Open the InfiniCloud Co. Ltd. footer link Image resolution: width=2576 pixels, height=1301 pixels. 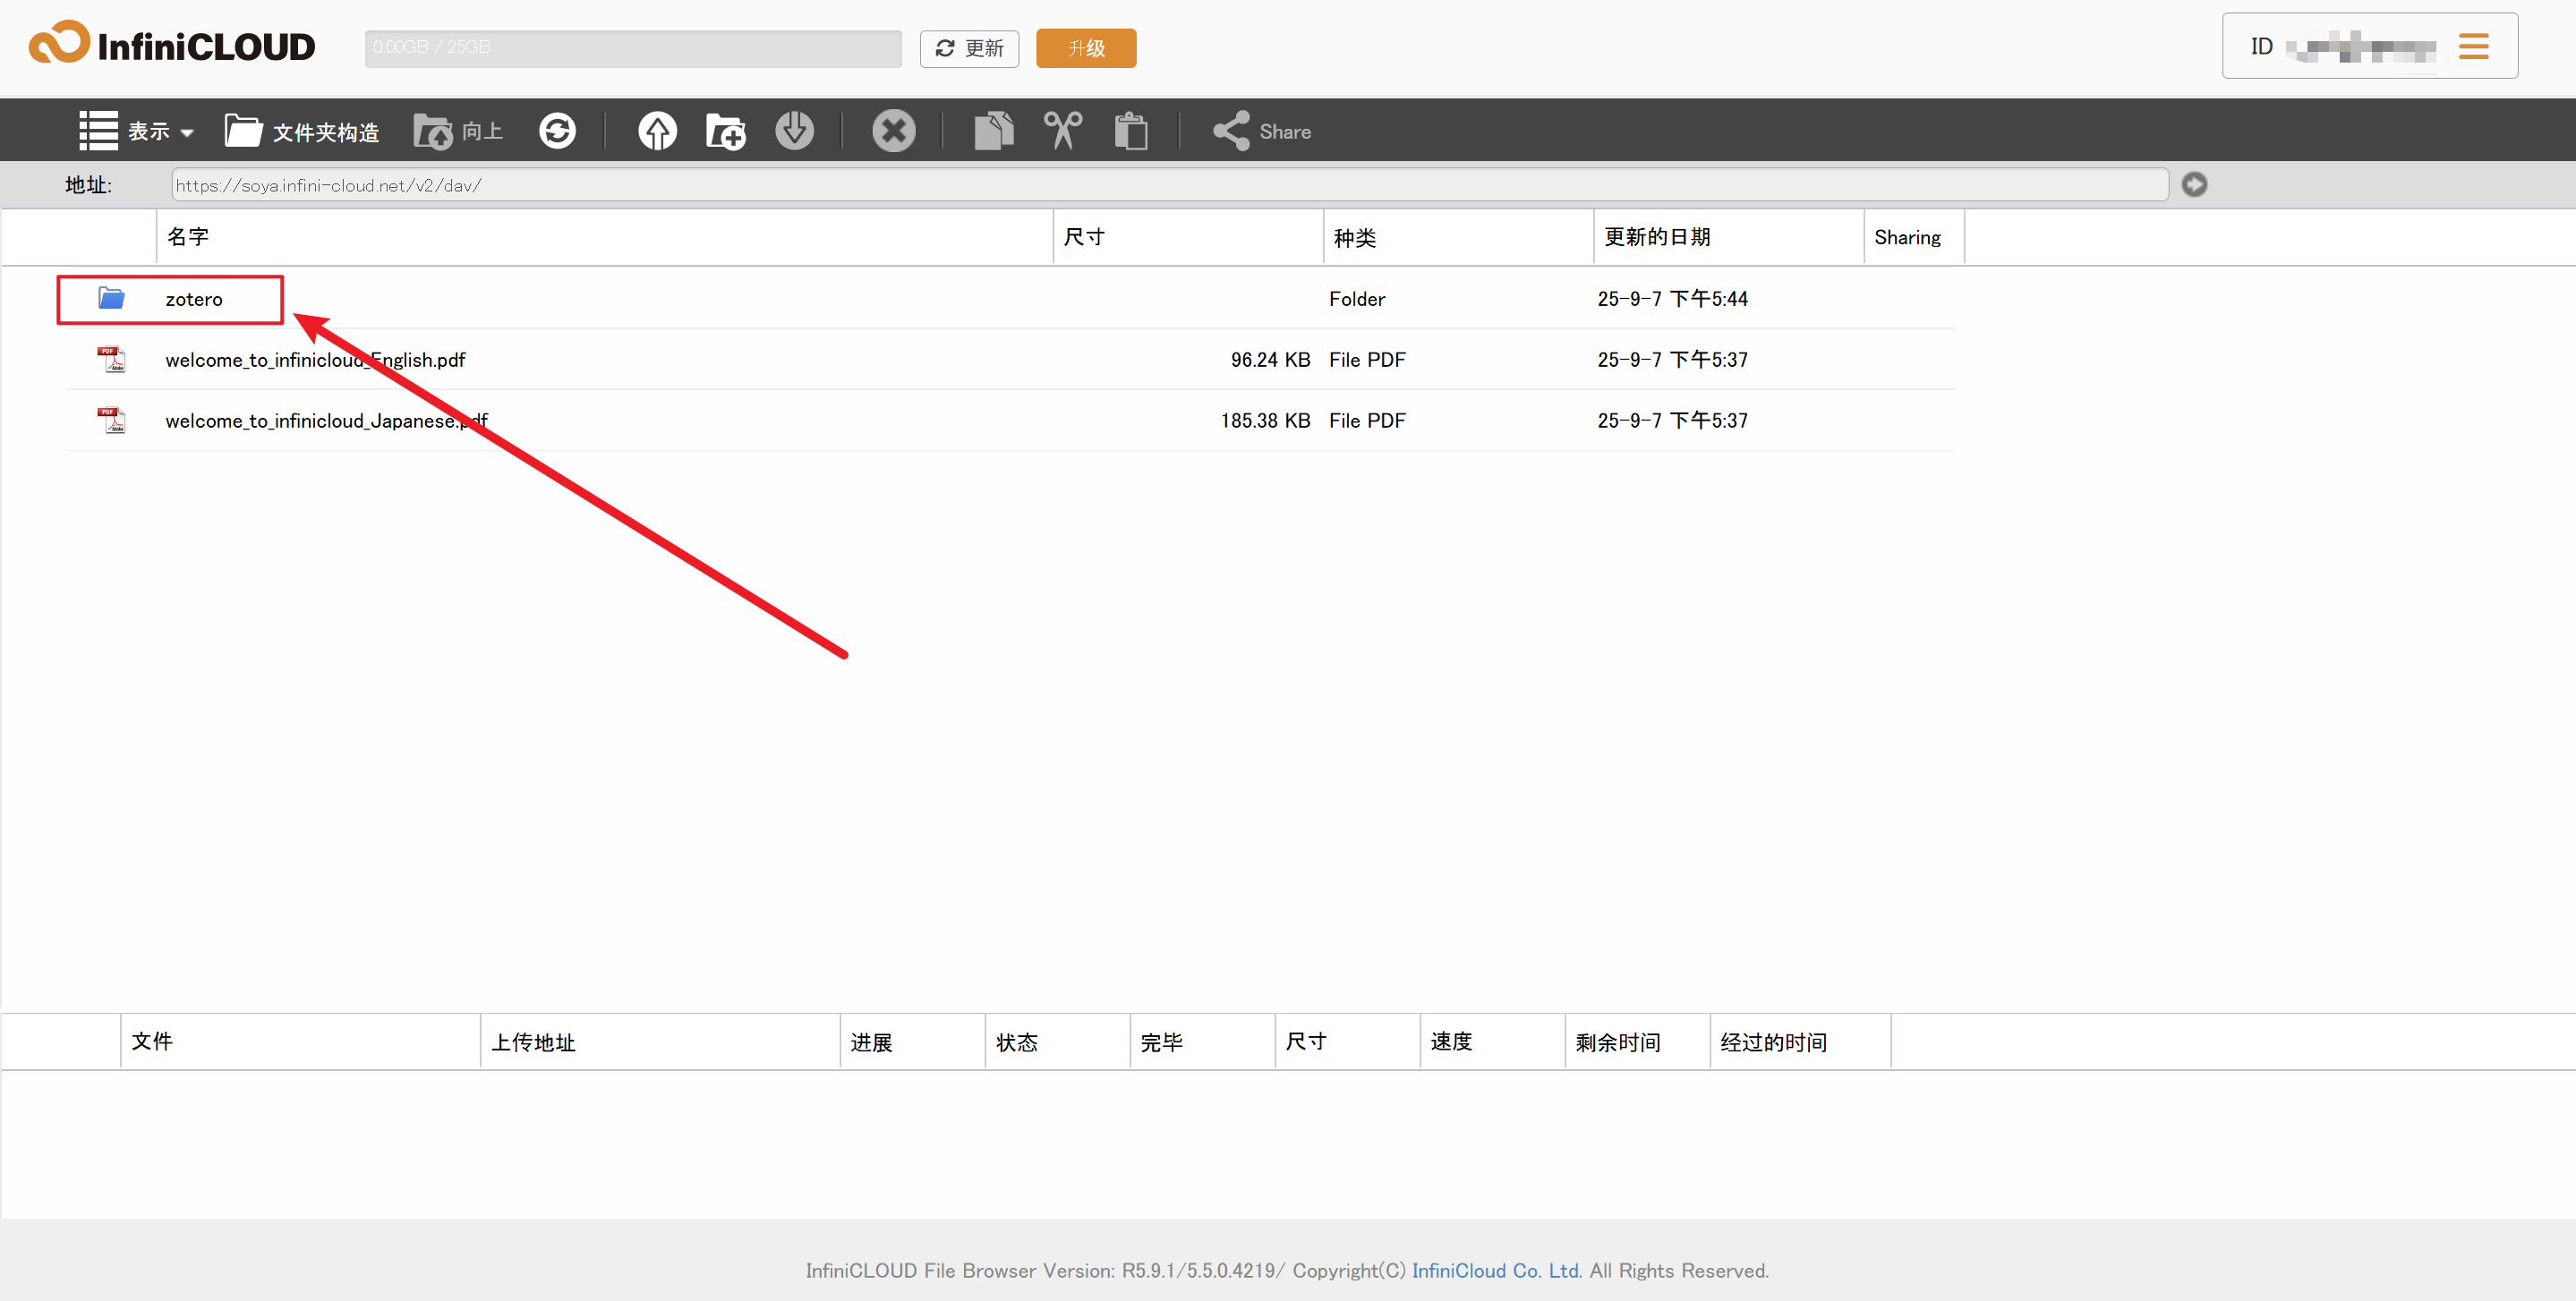point(1496,1271)
